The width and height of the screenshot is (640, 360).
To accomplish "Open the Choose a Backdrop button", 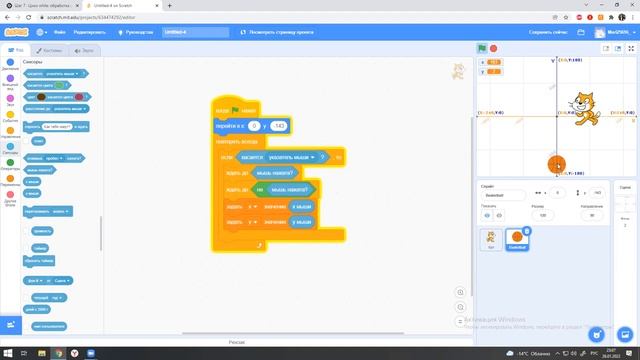I will tap(625, 335).
